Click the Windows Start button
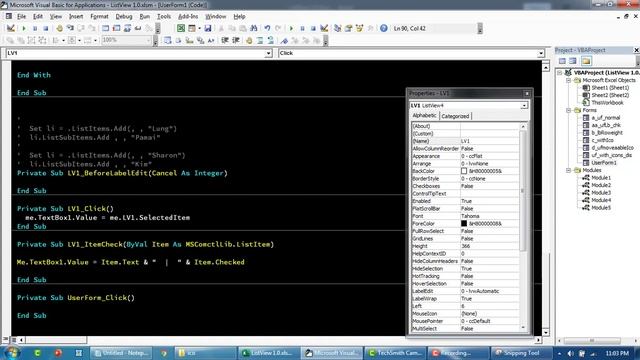This screenshot has height=360, width=640. pos(12,353)
